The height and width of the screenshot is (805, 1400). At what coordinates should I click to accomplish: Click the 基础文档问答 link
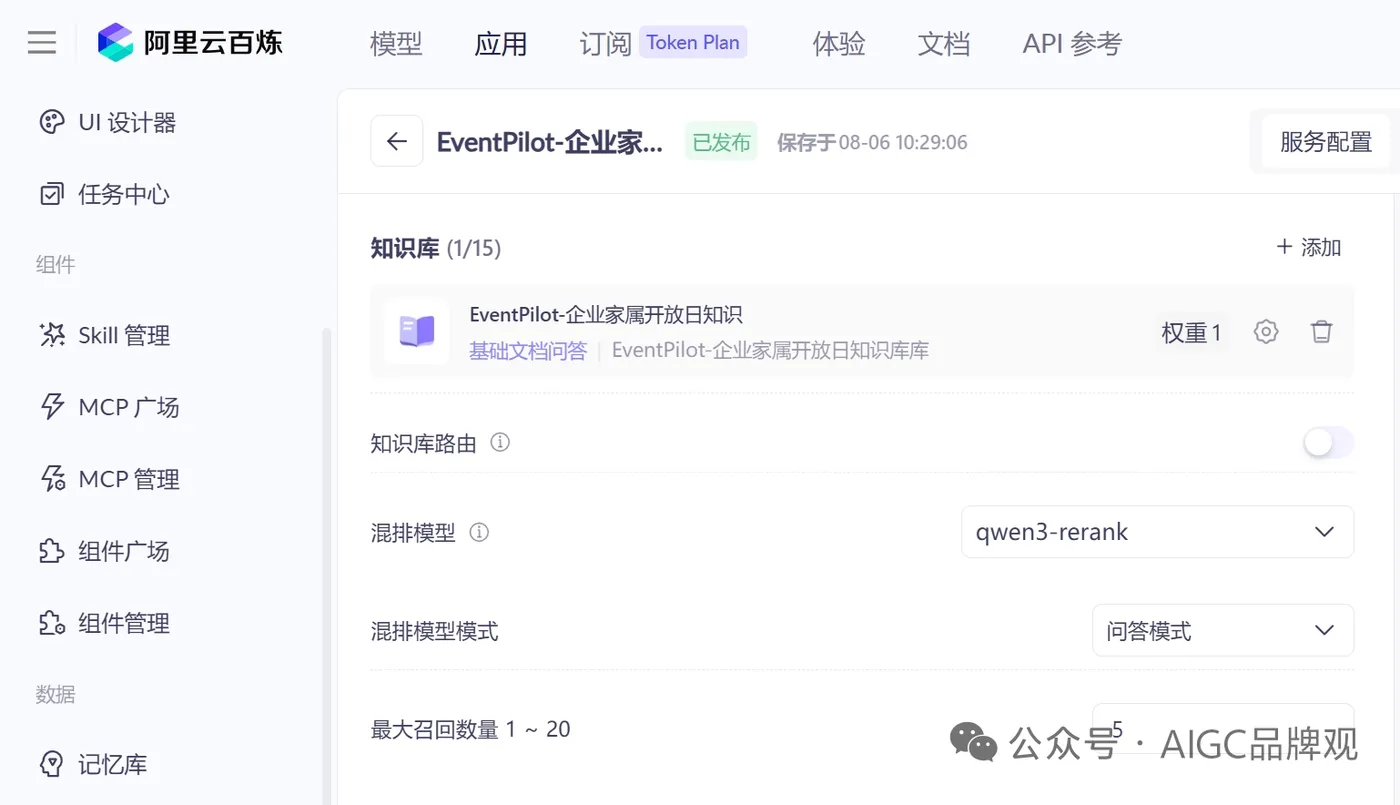tap(528, 351)
